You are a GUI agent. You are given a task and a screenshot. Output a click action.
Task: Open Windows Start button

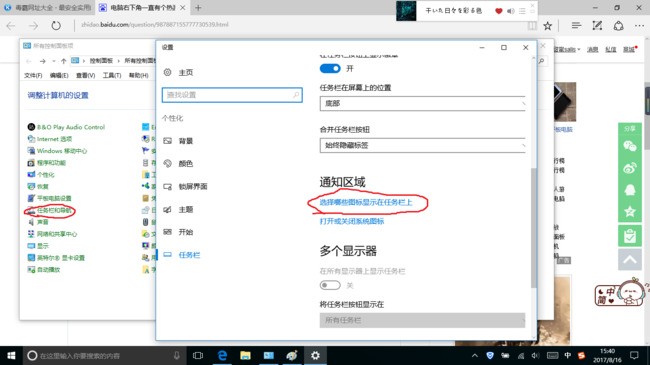[11, 355]
